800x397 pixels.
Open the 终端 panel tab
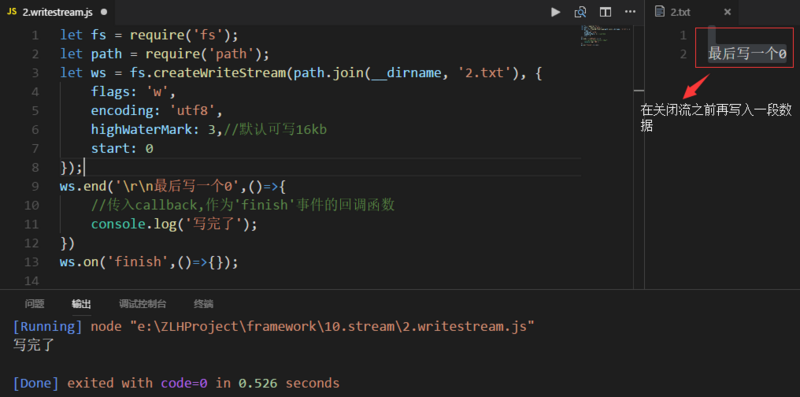coord(203,304)
